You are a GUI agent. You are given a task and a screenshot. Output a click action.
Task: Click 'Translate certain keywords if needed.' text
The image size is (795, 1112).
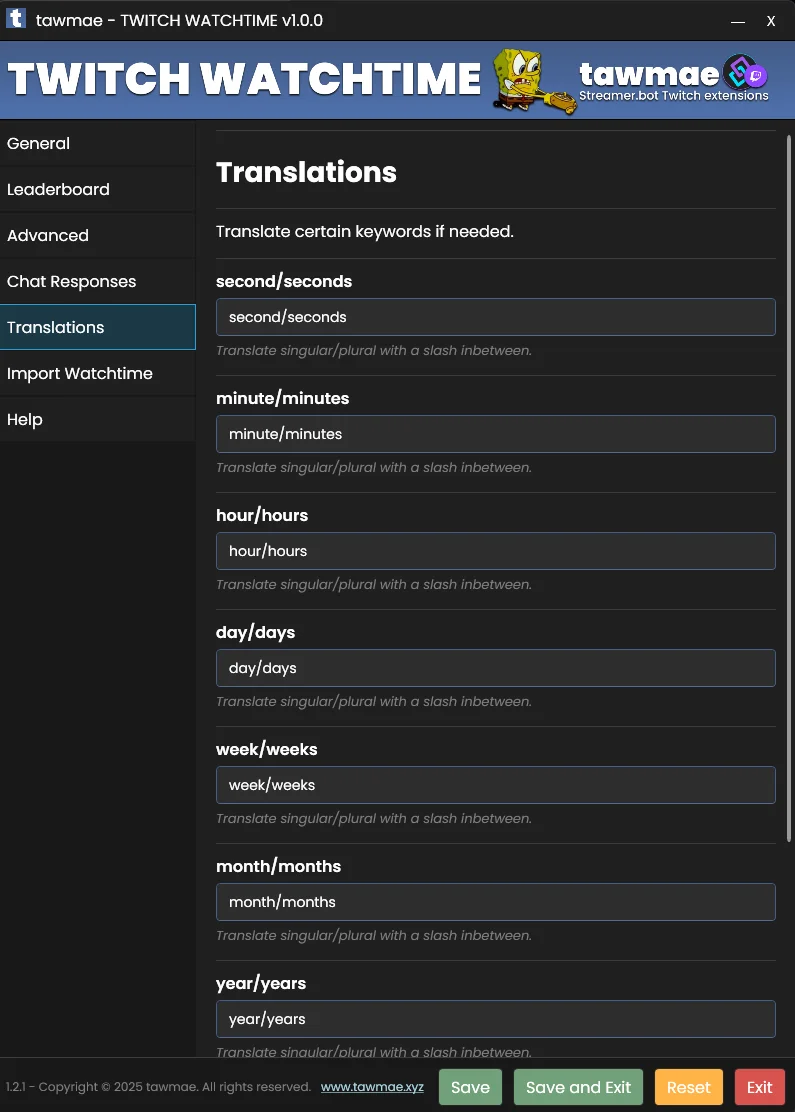click(365, 232)
